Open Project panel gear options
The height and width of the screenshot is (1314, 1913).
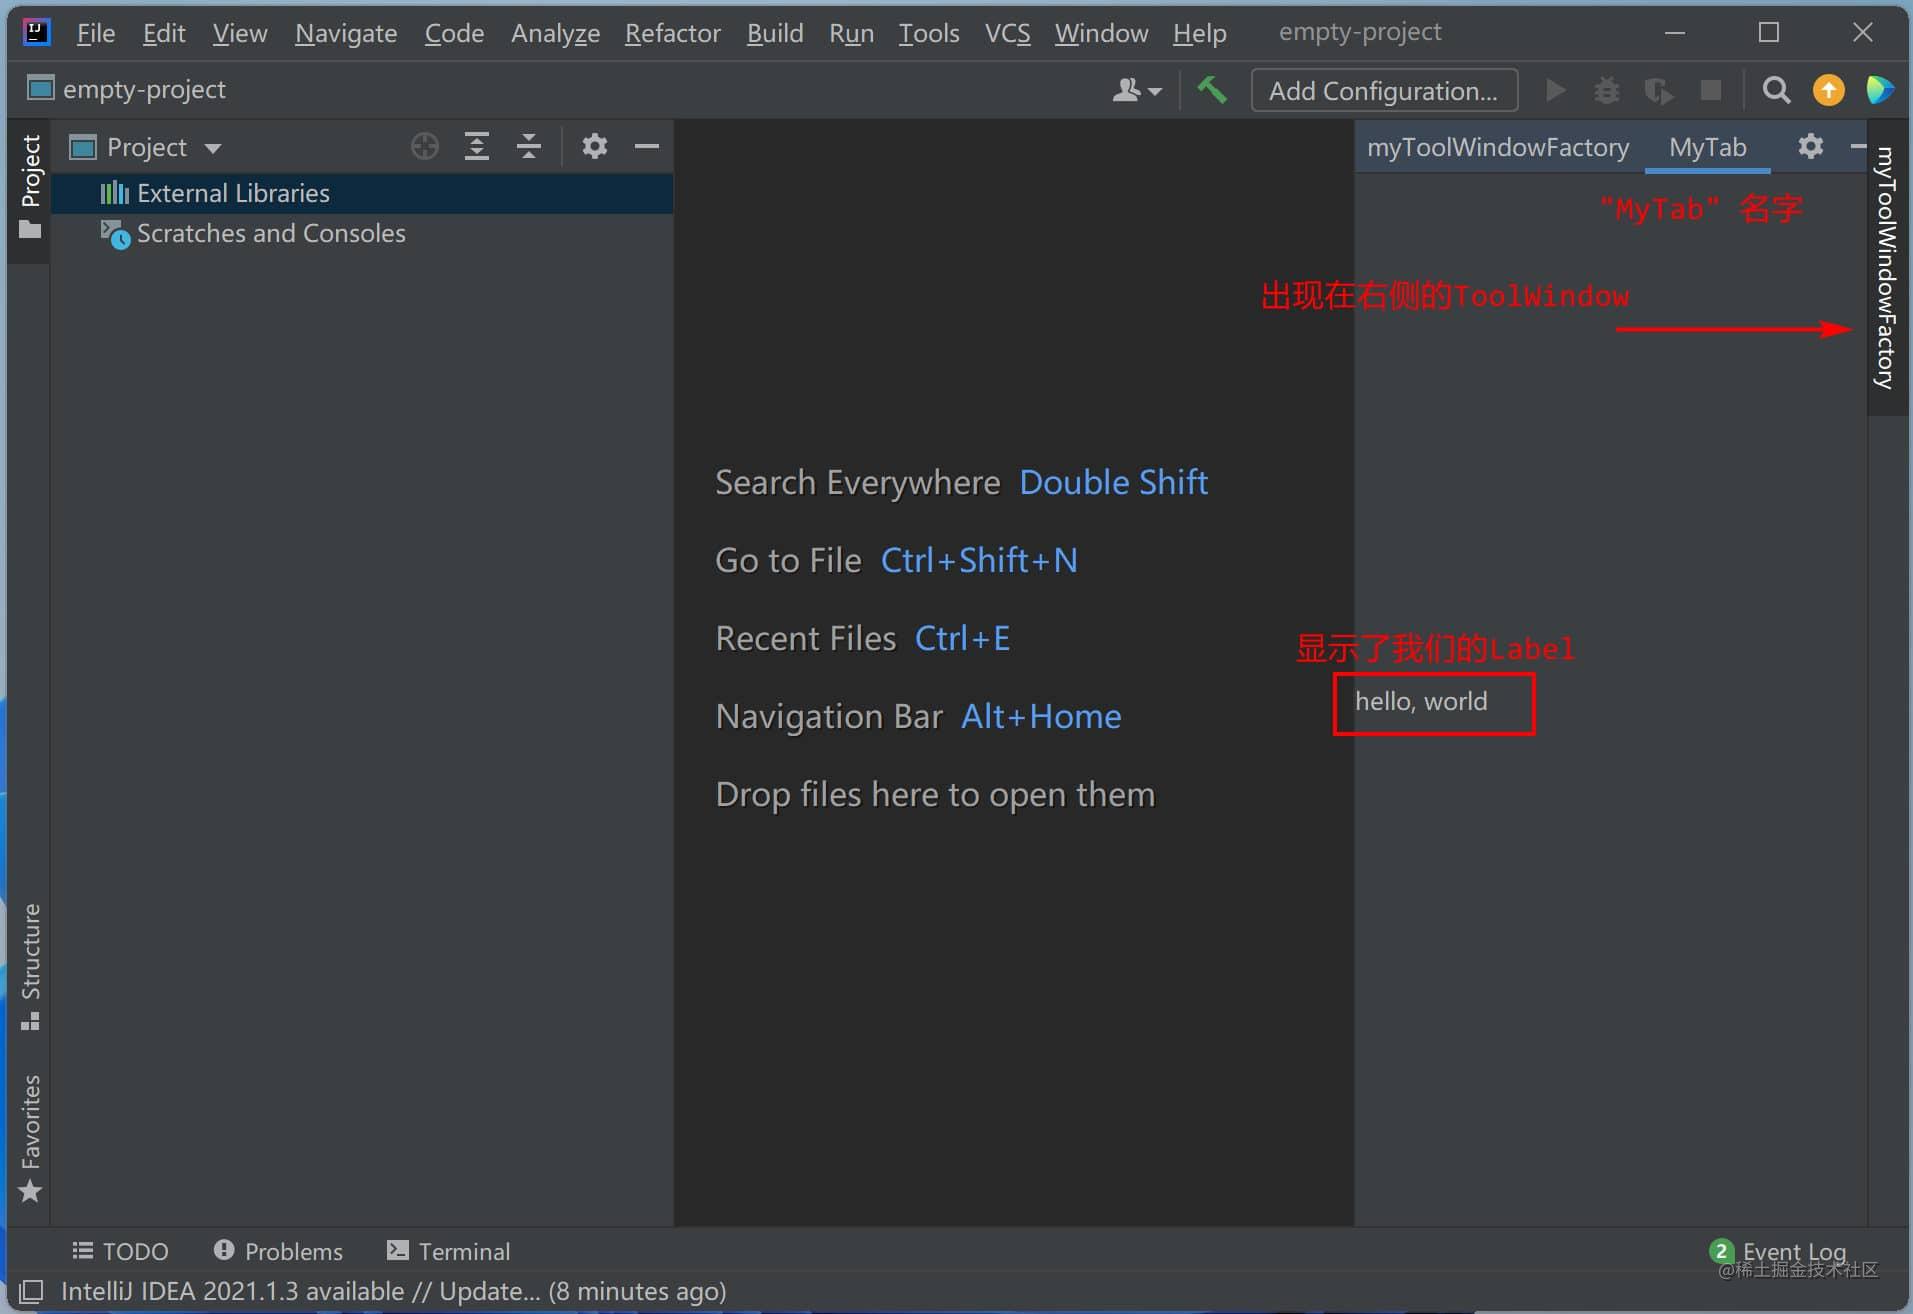click(595, 146)
